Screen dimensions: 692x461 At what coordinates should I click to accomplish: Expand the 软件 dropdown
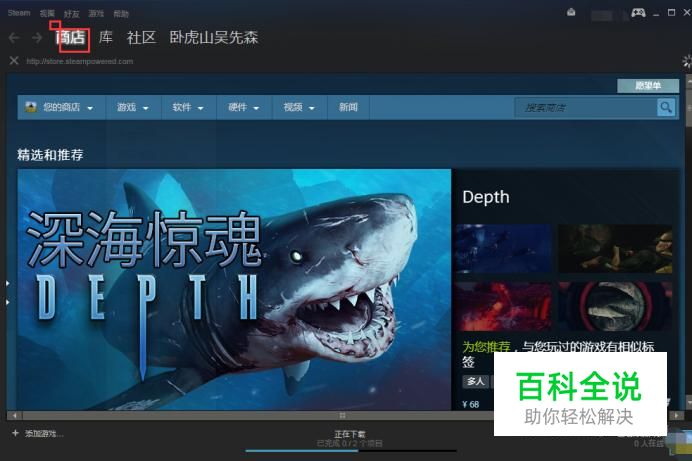(188, 107)
